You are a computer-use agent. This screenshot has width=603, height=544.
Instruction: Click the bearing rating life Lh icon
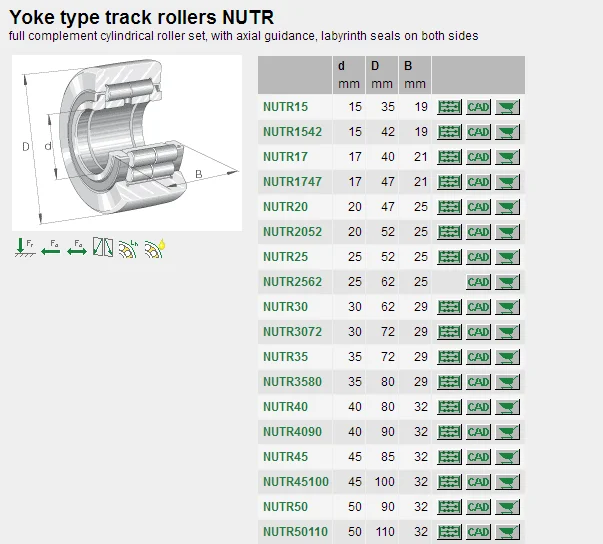tap(128, 248)
